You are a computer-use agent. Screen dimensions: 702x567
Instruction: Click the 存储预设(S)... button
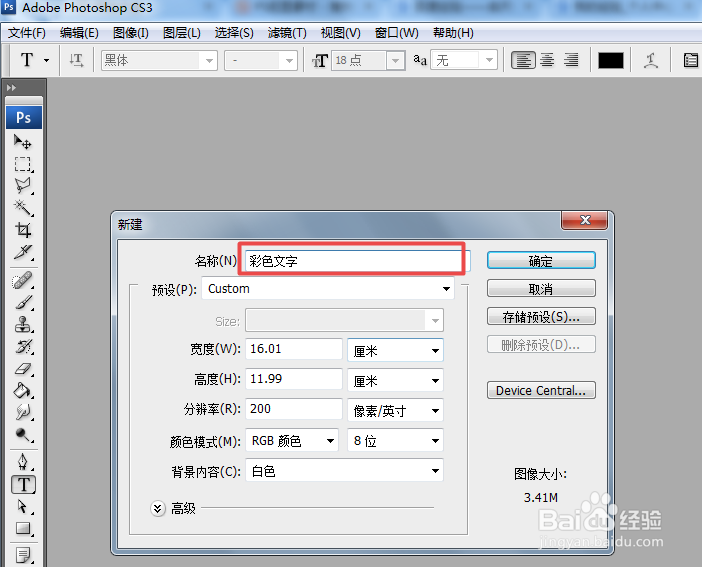(541, 317)
